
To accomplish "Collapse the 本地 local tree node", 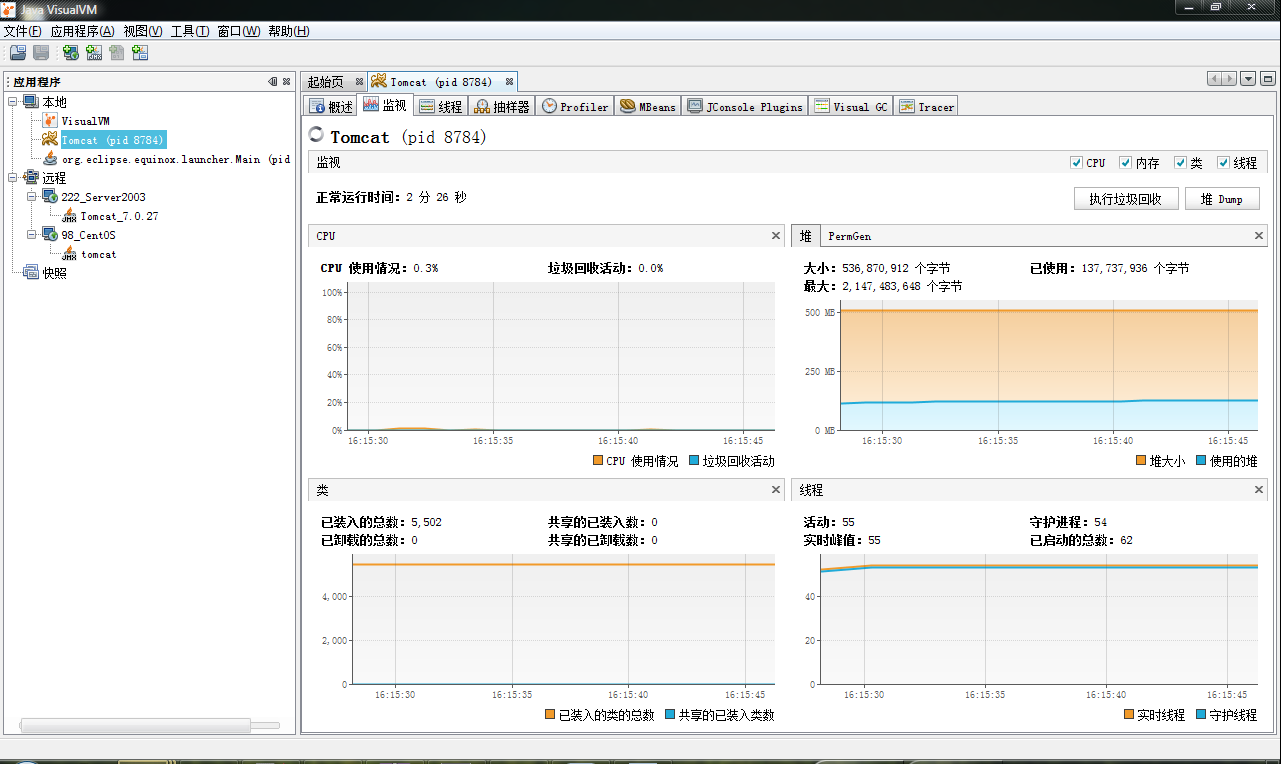I will click(x=13, y=102).
